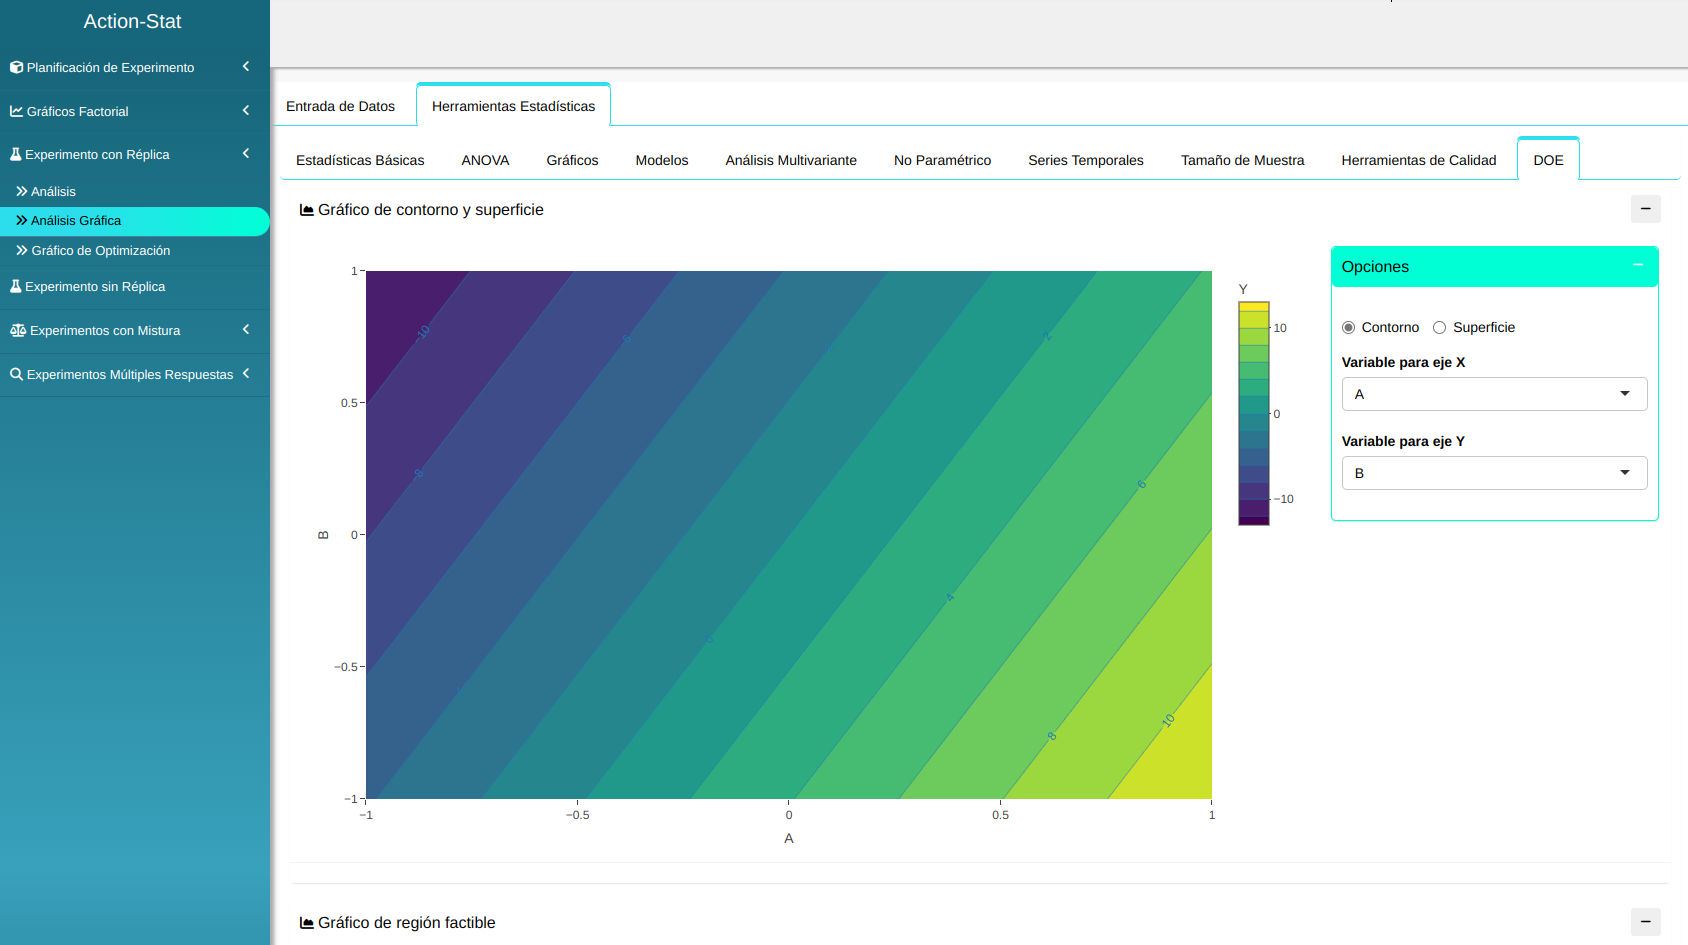Click the magnifier icon beside Experimentos Múltiples Respuestas

(16, 375)
